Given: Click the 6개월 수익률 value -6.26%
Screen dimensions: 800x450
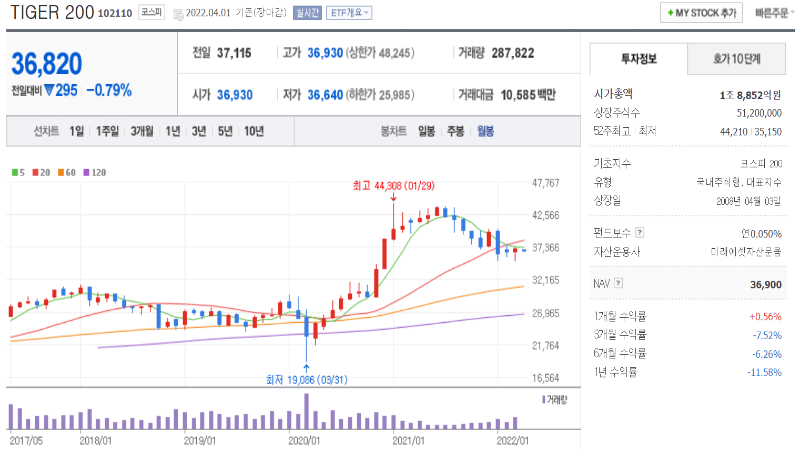Looking at the screenshot, I should point(767,354).
